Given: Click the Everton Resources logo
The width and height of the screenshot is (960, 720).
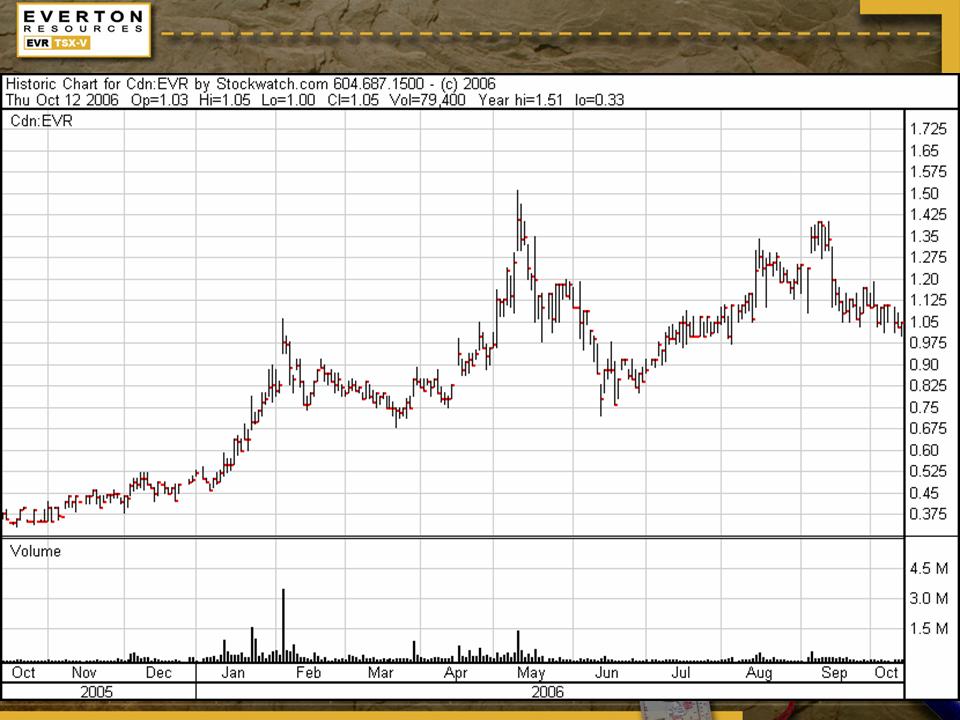Looking at the screenshot, I should pyautogui.click(x=84, y=30).
